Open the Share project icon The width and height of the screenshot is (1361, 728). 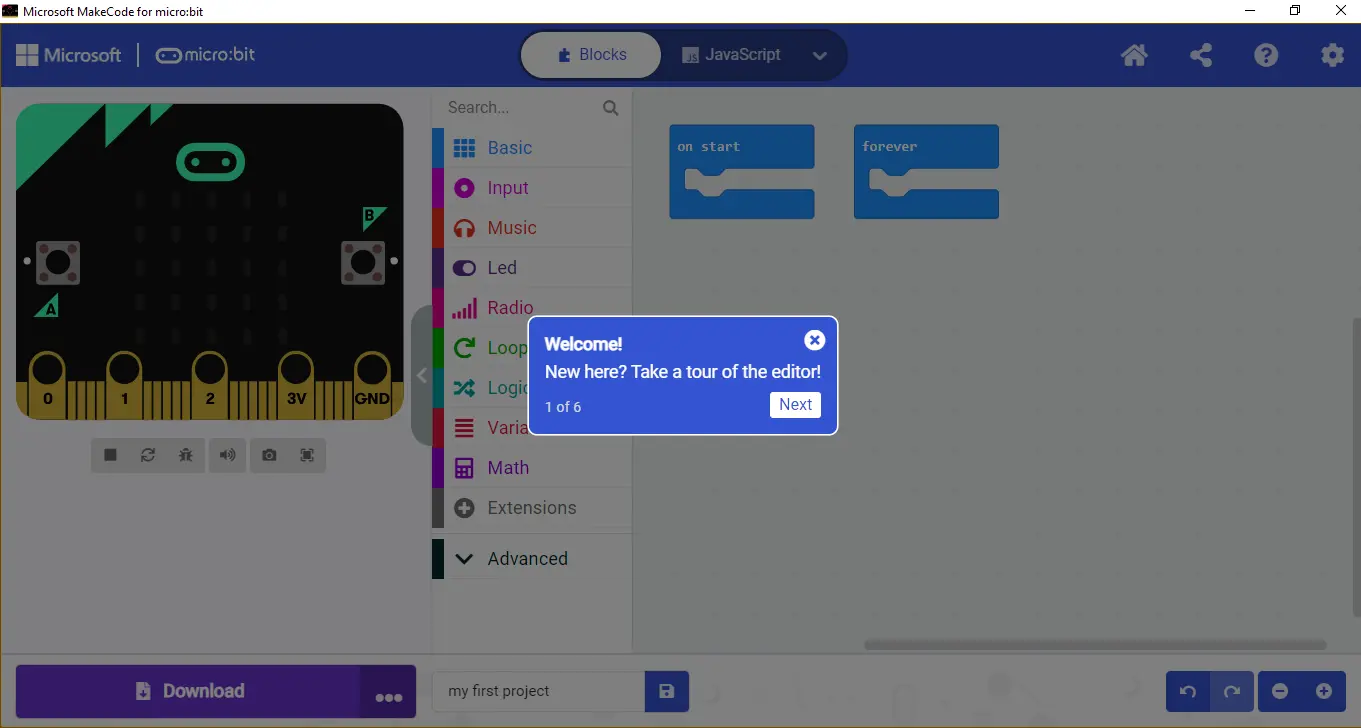pos(1201,55)
